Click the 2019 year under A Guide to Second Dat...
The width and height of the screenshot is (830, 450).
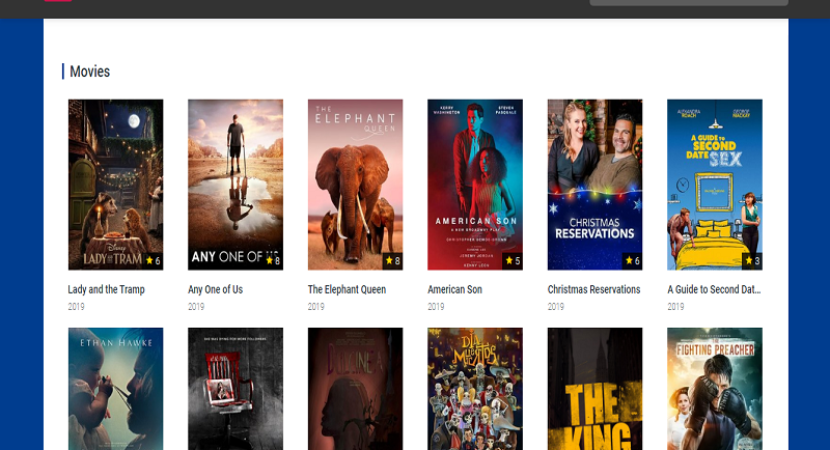675,307
